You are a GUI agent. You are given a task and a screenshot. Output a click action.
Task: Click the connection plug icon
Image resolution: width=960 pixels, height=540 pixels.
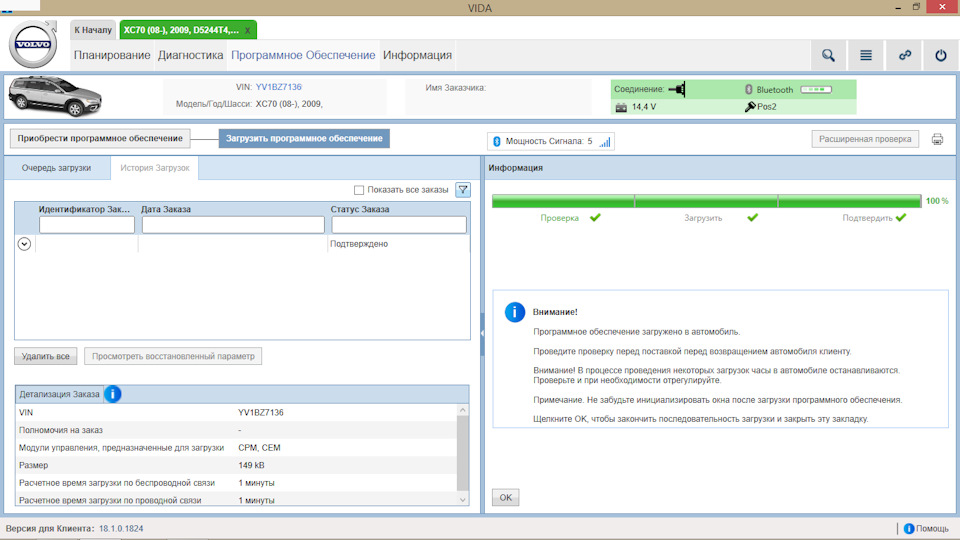[x=677, y=89]
